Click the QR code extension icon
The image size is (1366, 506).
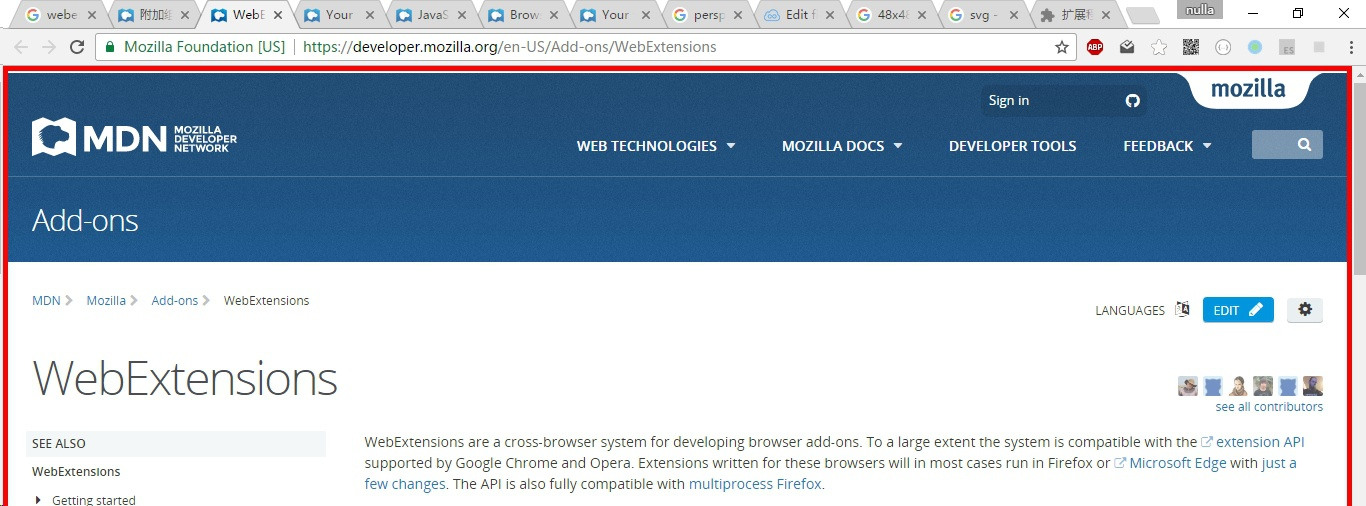tap(1191, 47)
